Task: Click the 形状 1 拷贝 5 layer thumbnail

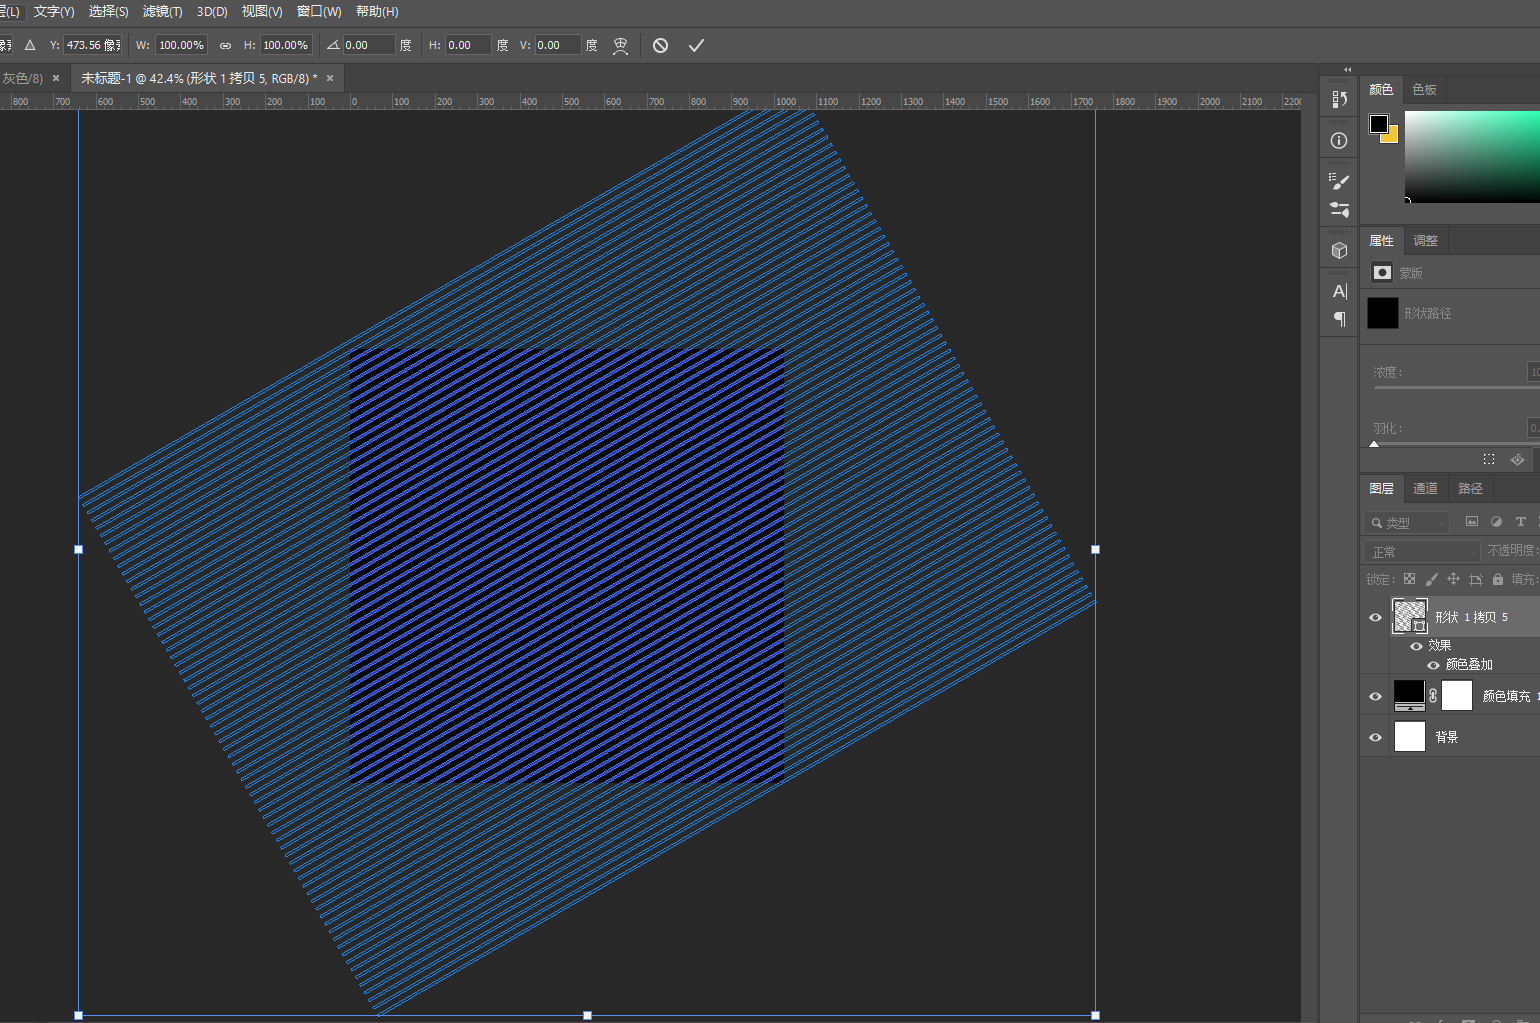Action: (1409, 616)
